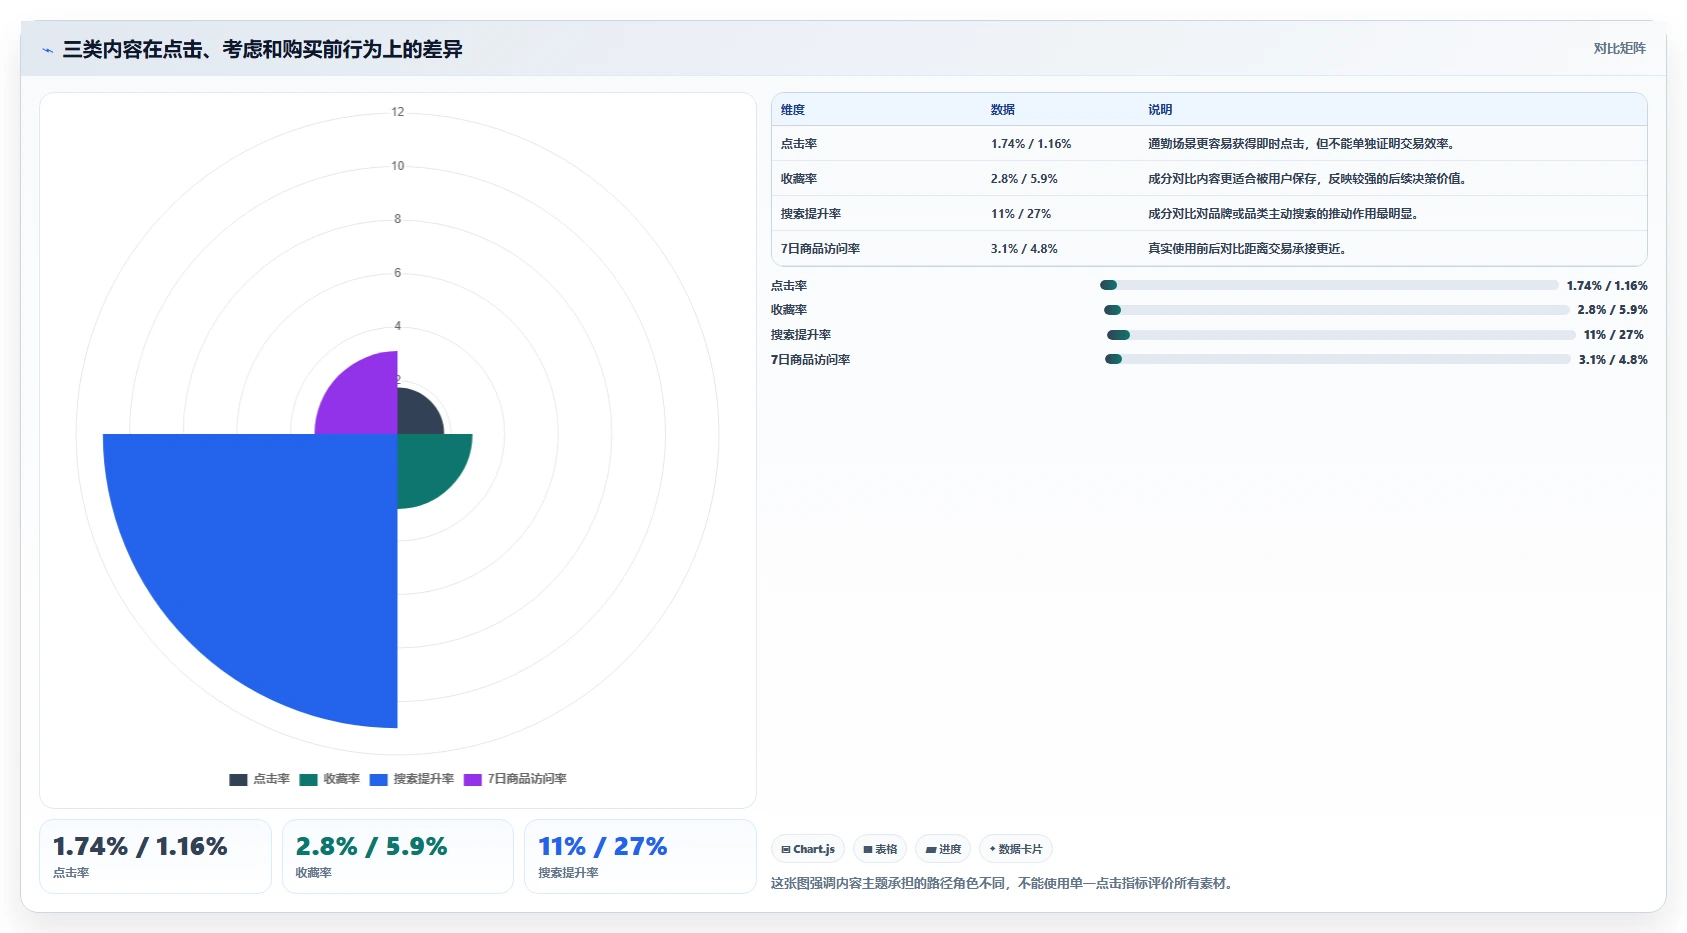Click the 对比矩阵 label in header

[1619, 48]
